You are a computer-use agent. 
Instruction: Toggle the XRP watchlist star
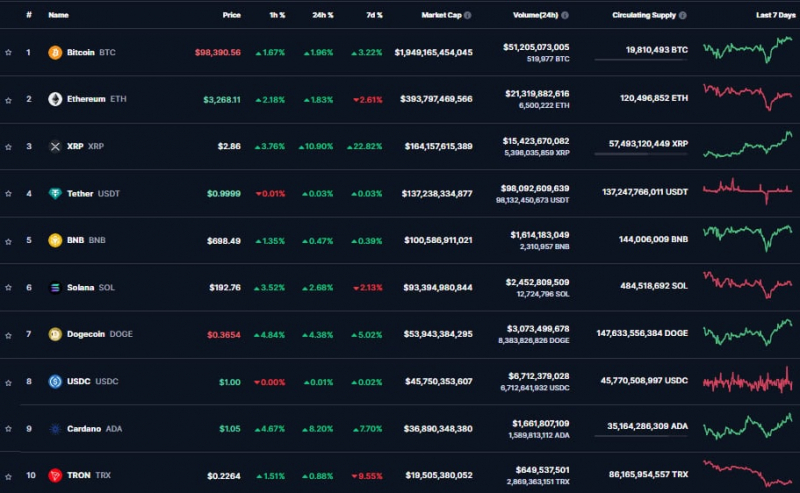[9, 147]
